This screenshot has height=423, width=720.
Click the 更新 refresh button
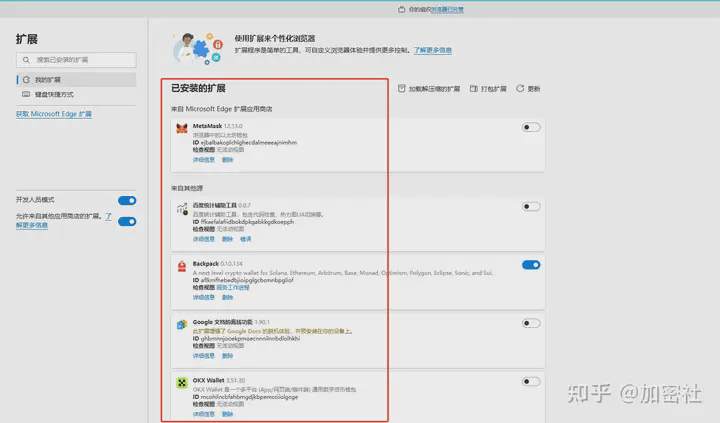click(528, 89)
